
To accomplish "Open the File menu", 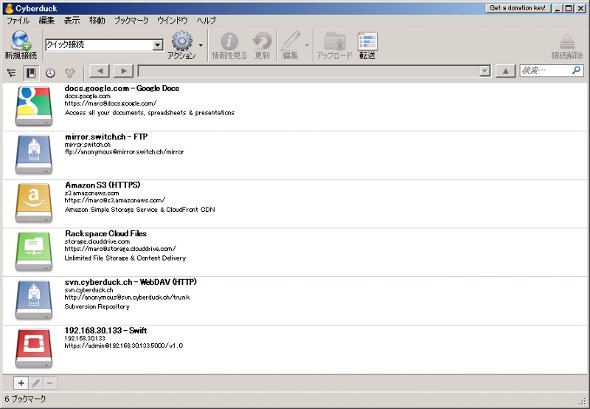I will pos(18,21).
